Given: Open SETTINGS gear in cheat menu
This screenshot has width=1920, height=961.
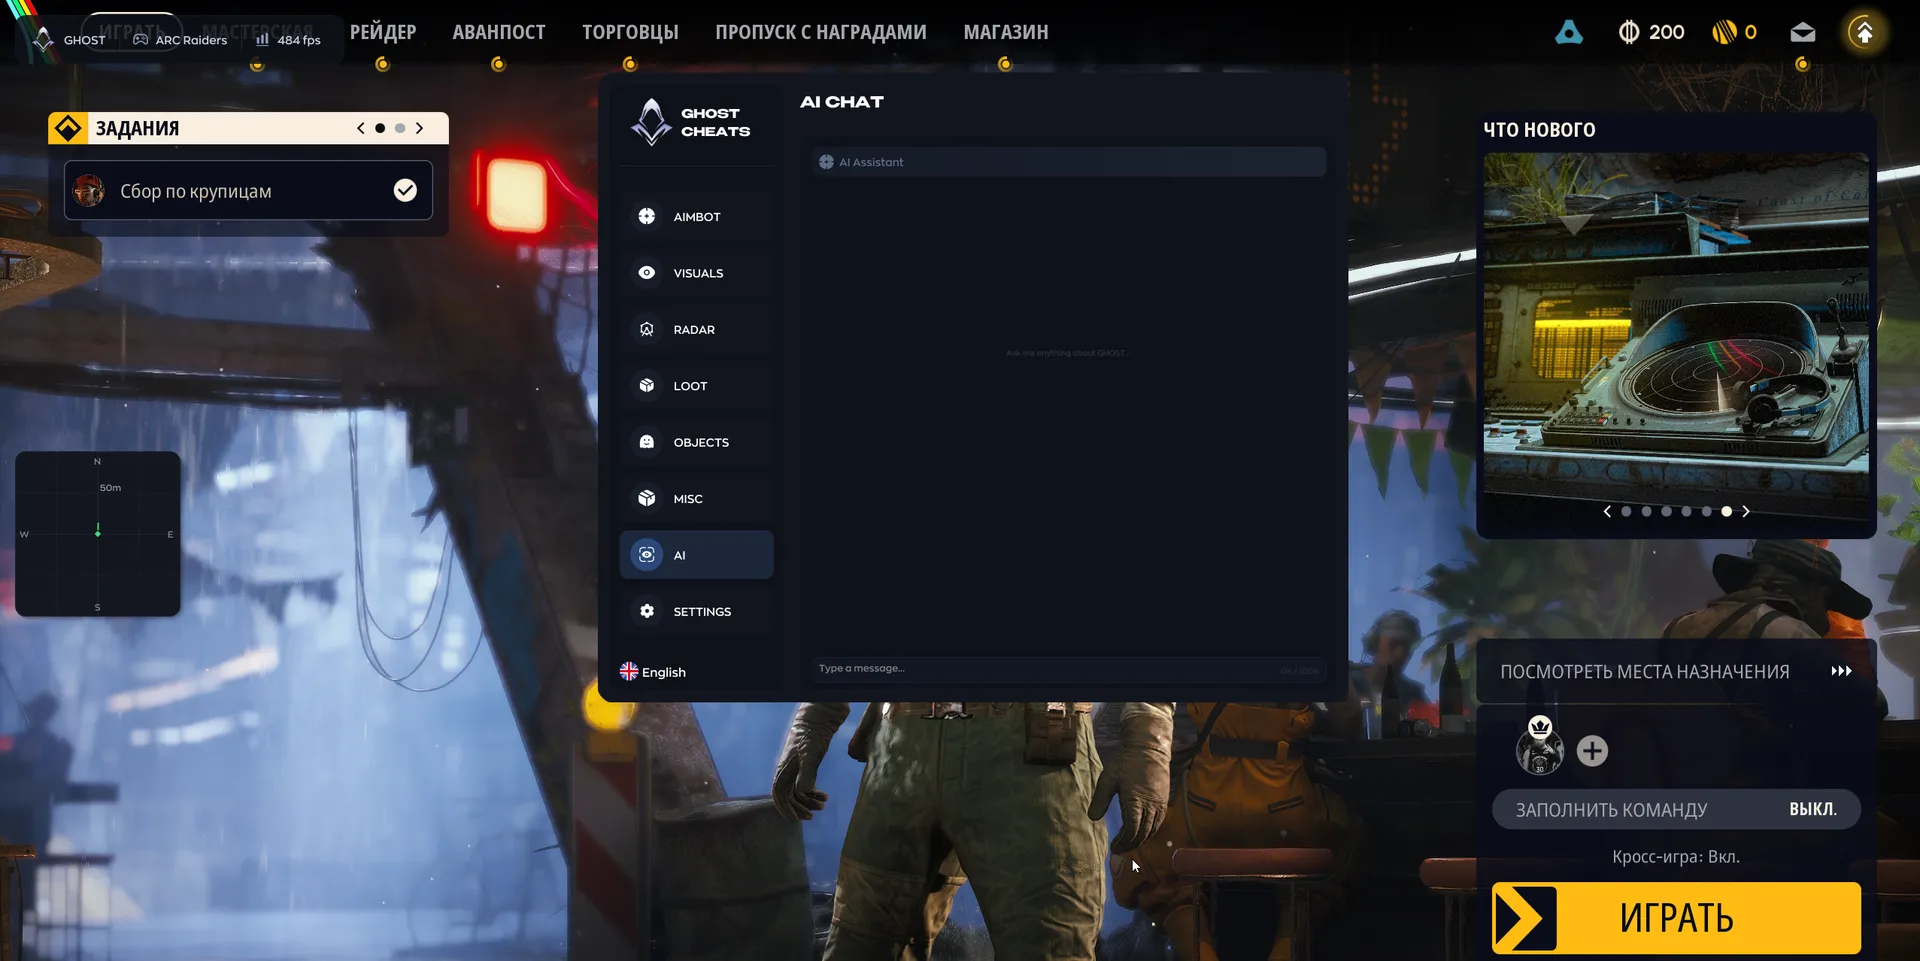Looking at the screenshot, I should (x=696, y=611).
